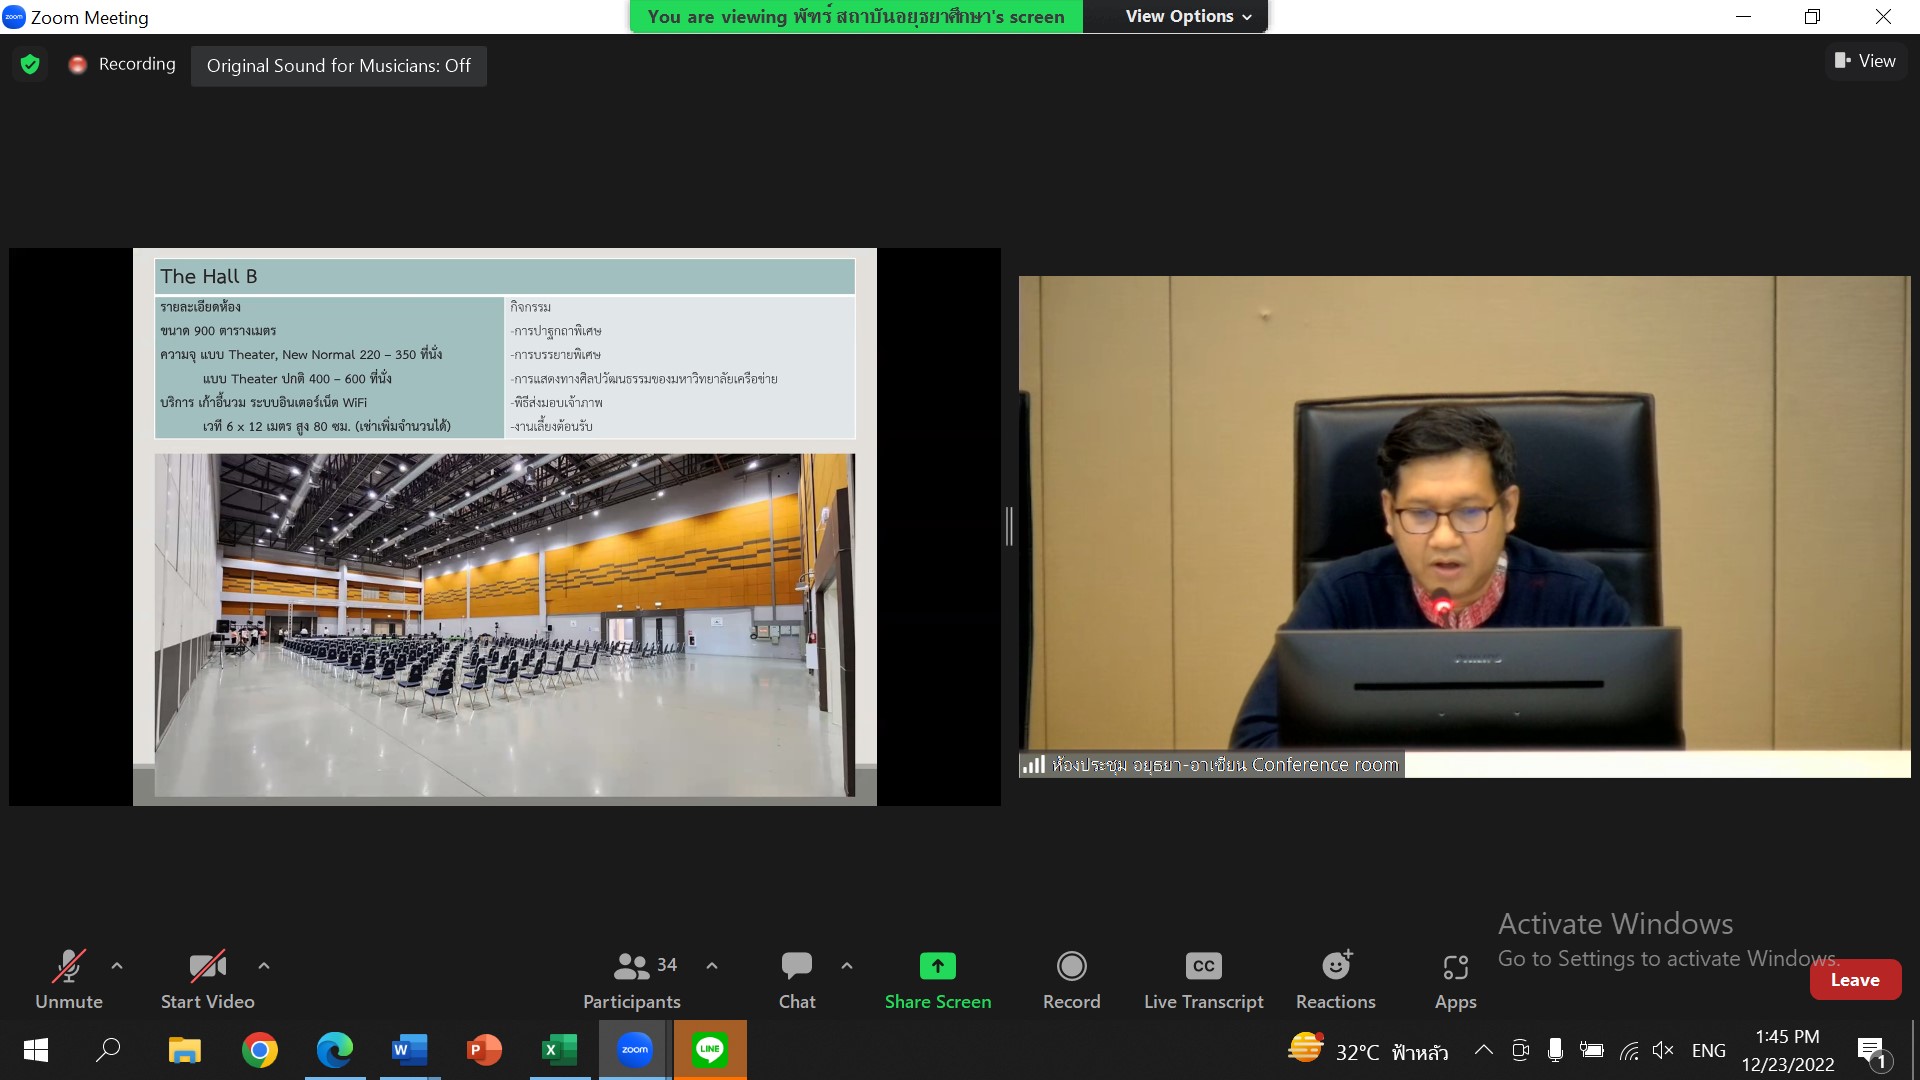Open the Reactions menu
The height and width of the screenshot is (1080, 1920).
coord(1336,980)
